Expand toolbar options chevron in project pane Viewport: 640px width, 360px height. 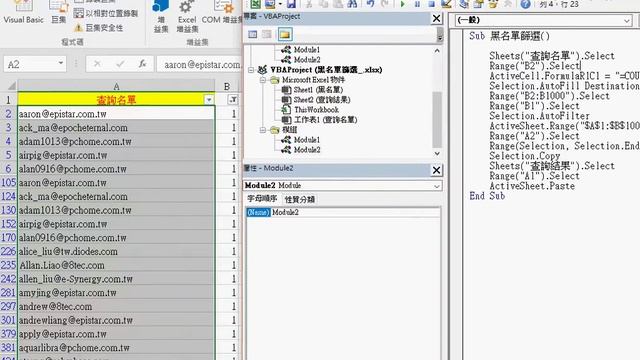tap(439, 36)
